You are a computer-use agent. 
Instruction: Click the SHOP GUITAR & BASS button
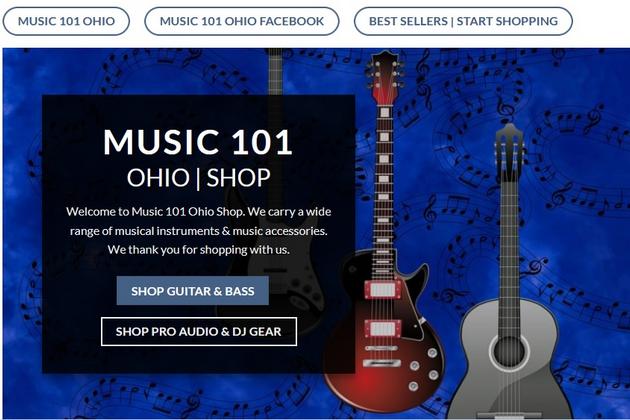[x=193, y=291]
